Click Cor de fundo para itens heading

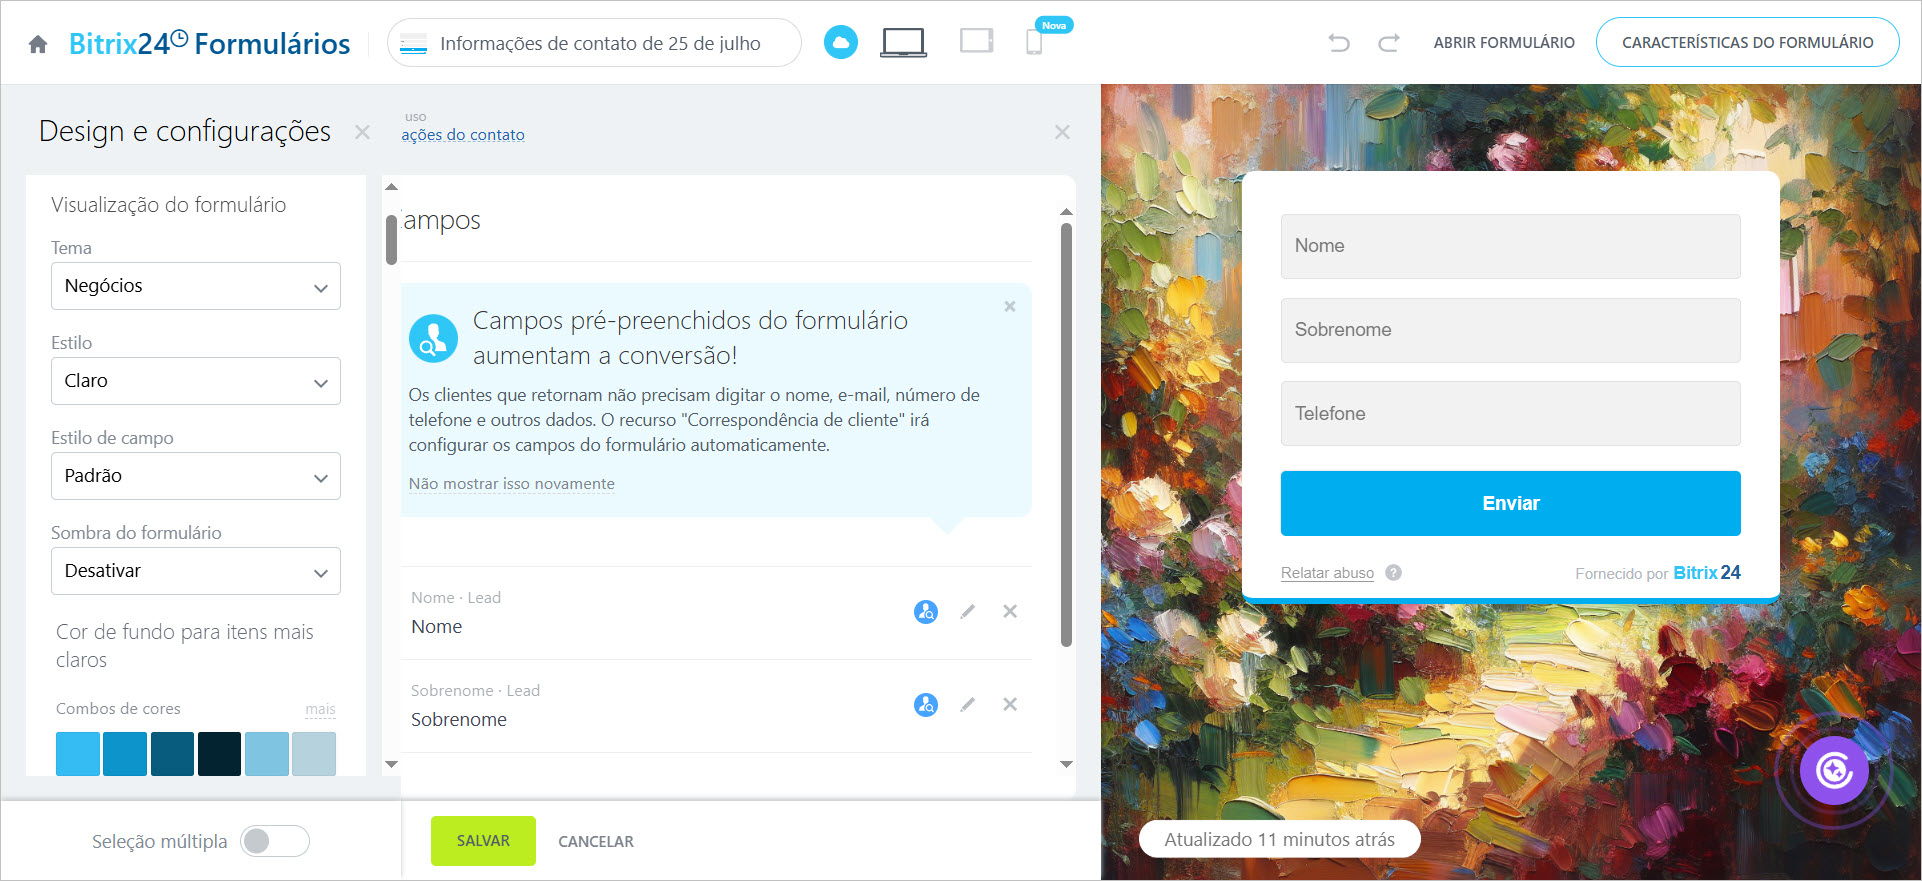(185, 646)
